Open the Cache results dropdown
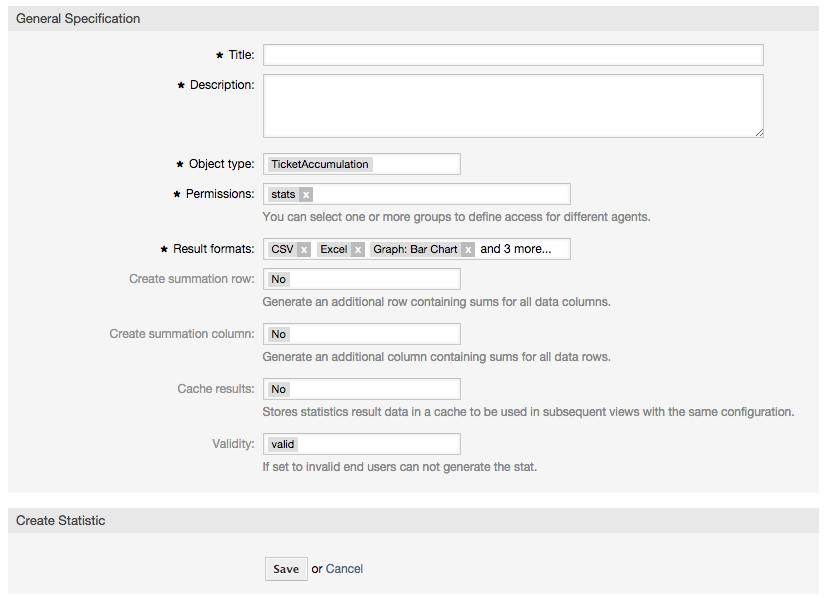The height and width of the screenshot is (598, 828). tap(361, 389)
